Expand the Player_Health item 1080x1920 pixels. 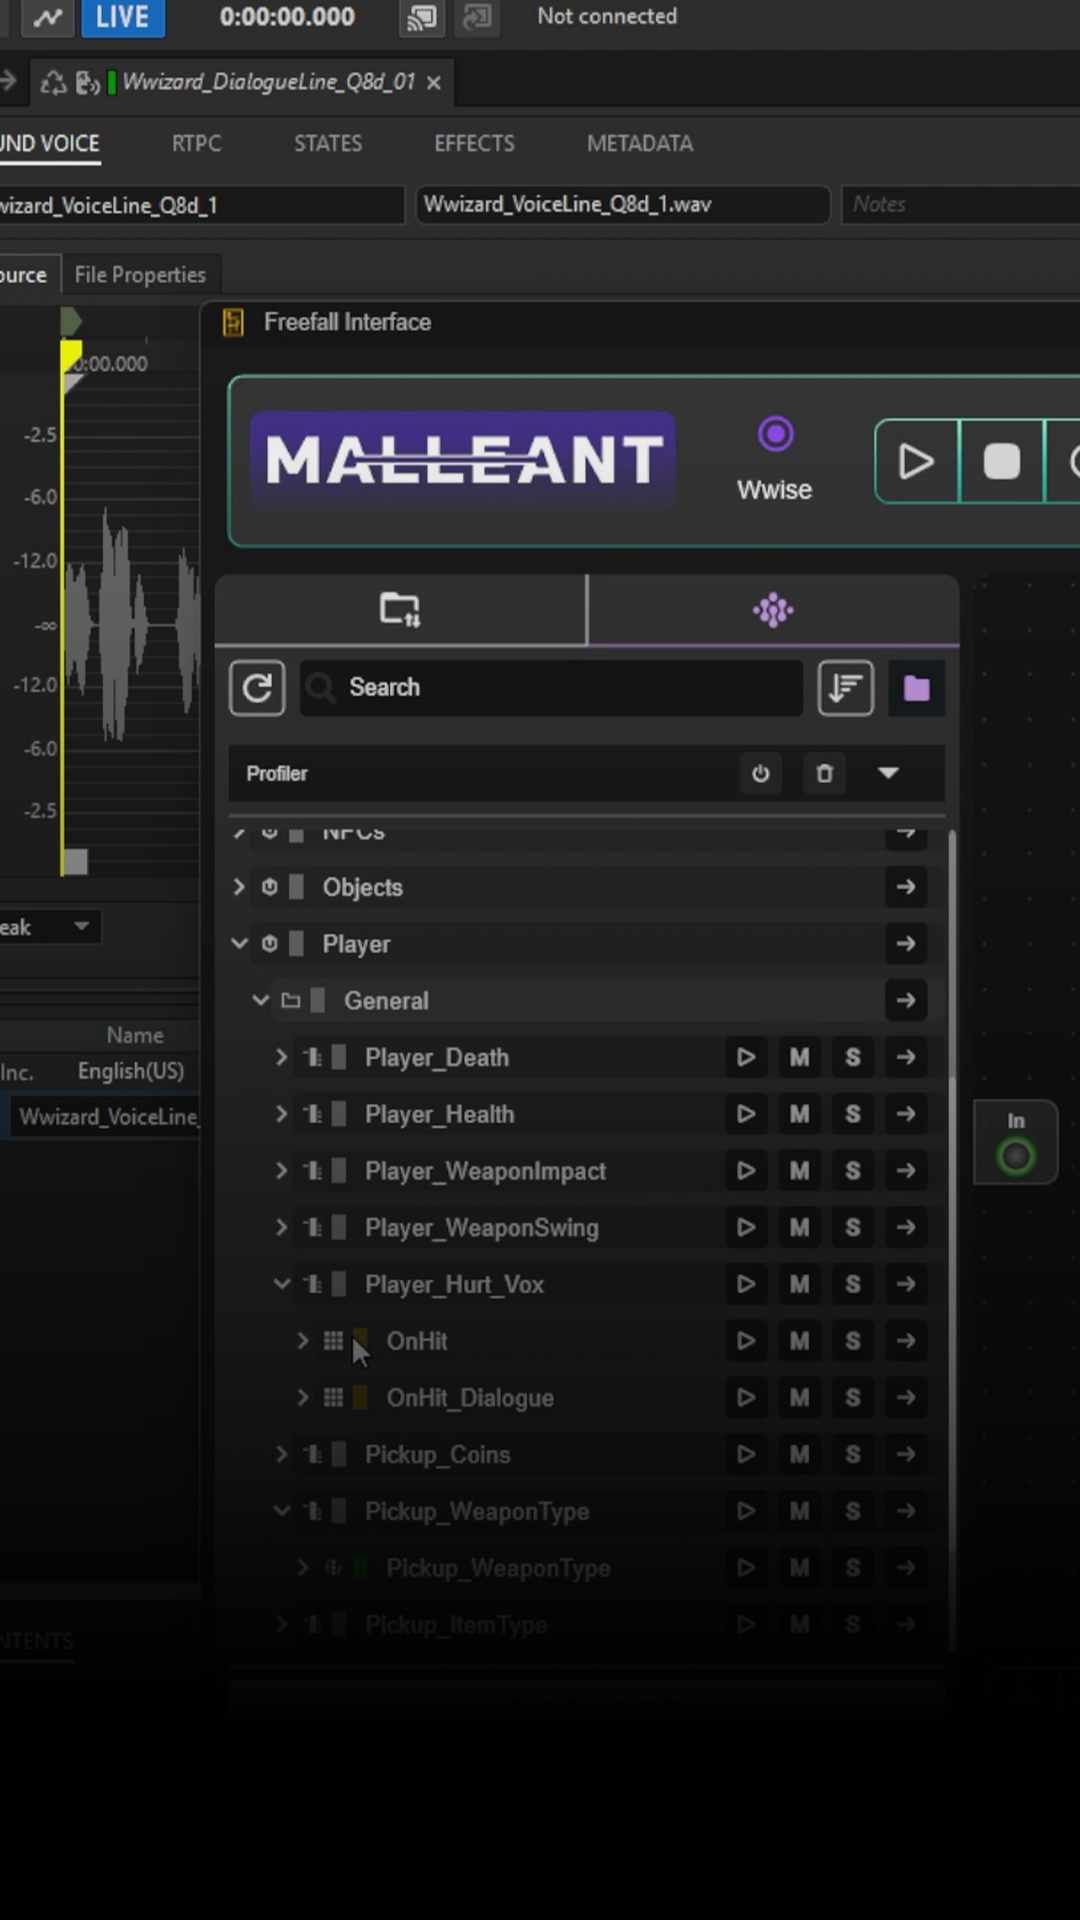click(281, 1114)
